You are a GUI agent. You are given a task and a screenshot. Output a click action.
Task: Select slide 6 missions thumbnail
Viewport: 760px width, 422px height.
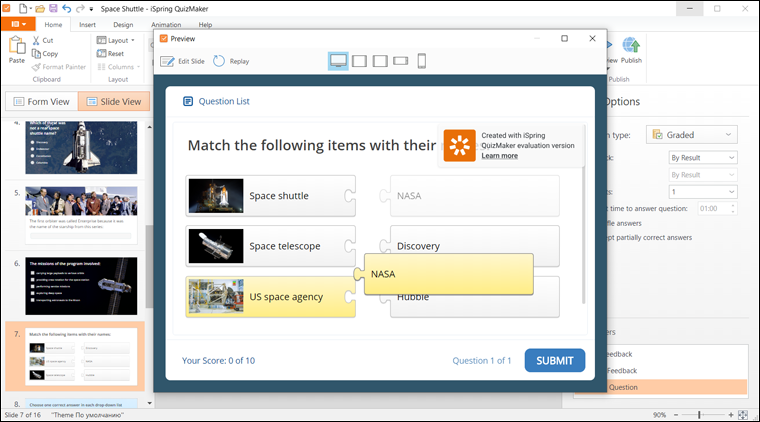pos(81,286)
